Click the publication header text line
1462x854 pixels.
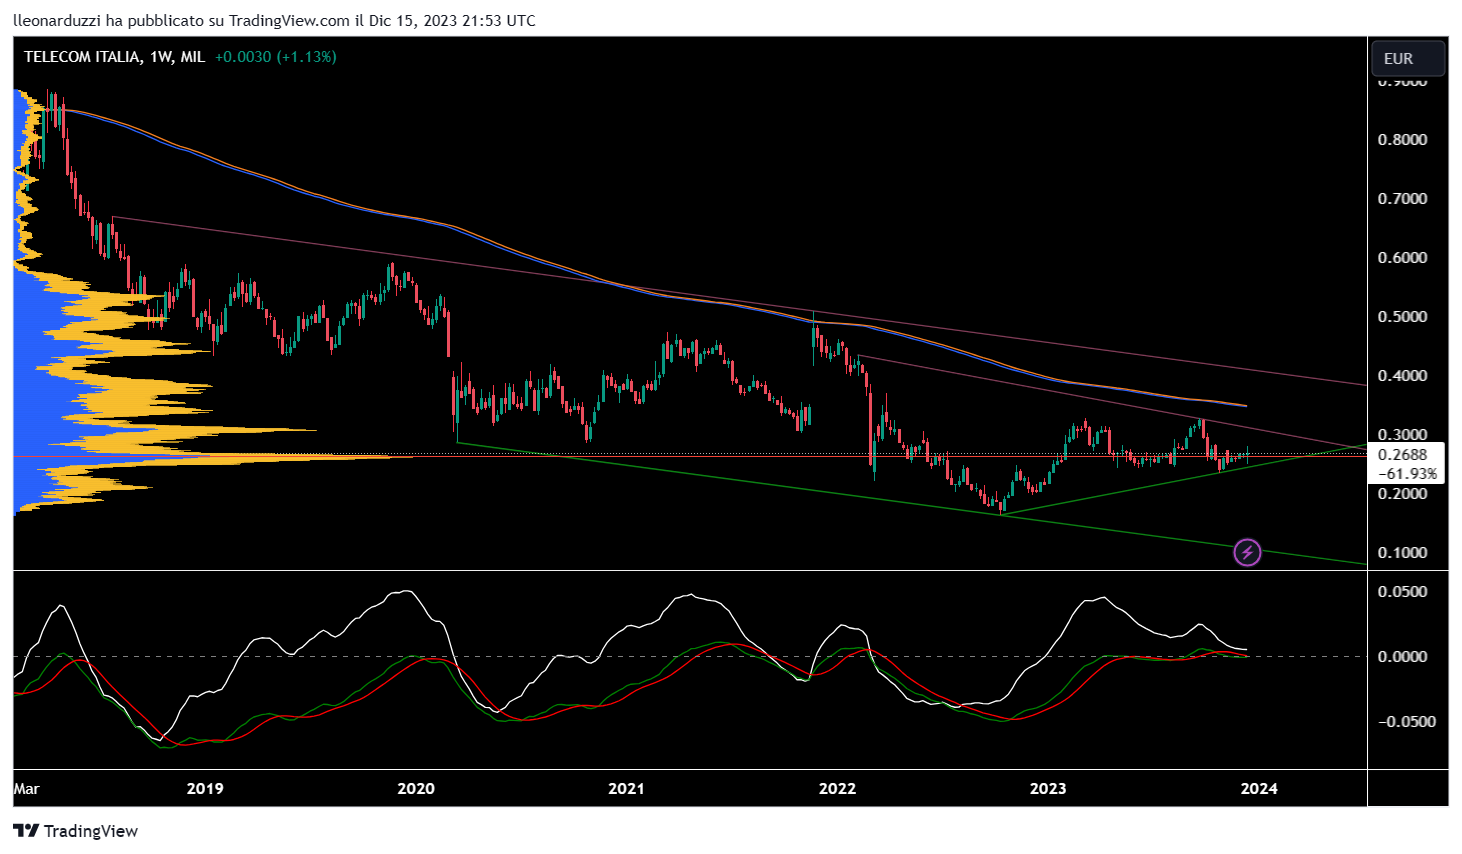(x=274, y=20)
